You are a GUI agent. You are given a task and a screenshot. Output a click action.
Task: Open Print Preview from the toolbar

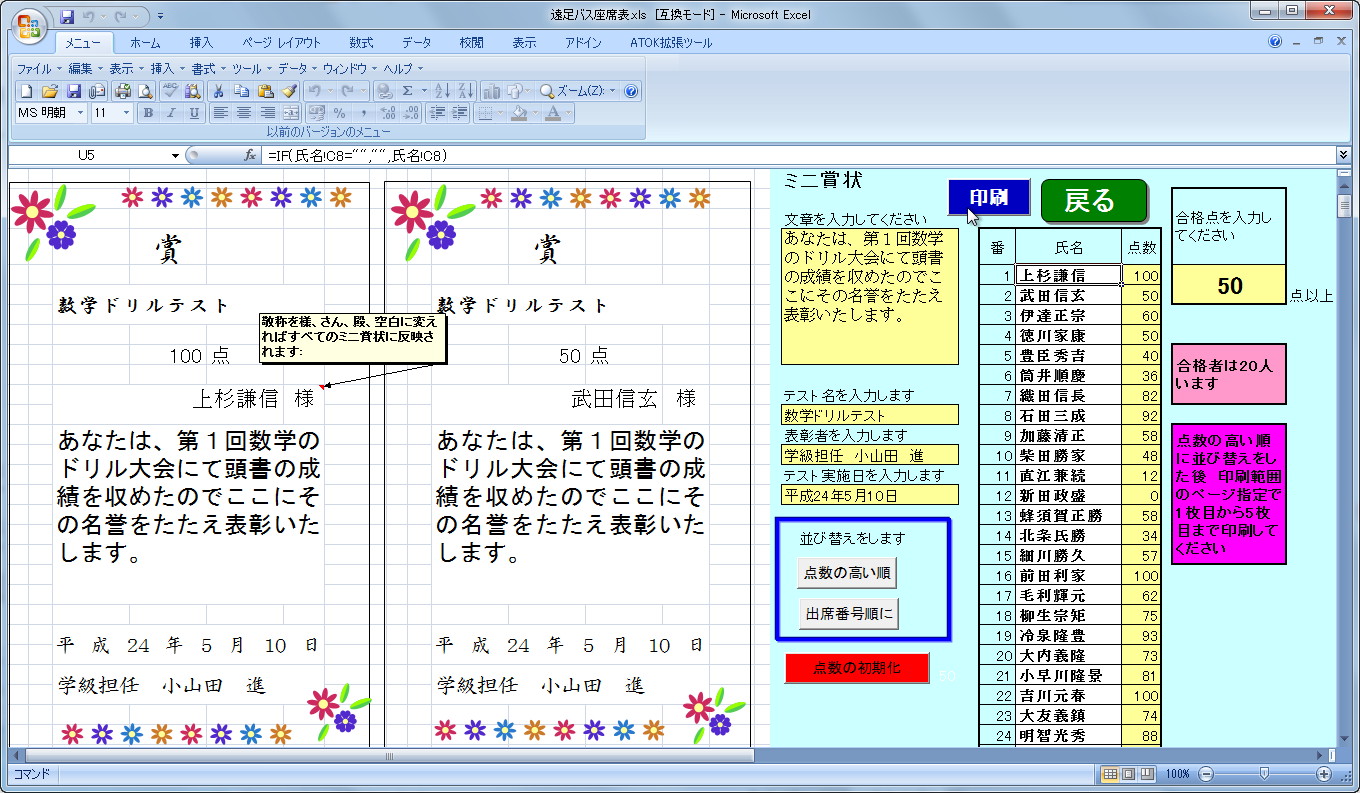pyautogui.click(x=145, y=91)
